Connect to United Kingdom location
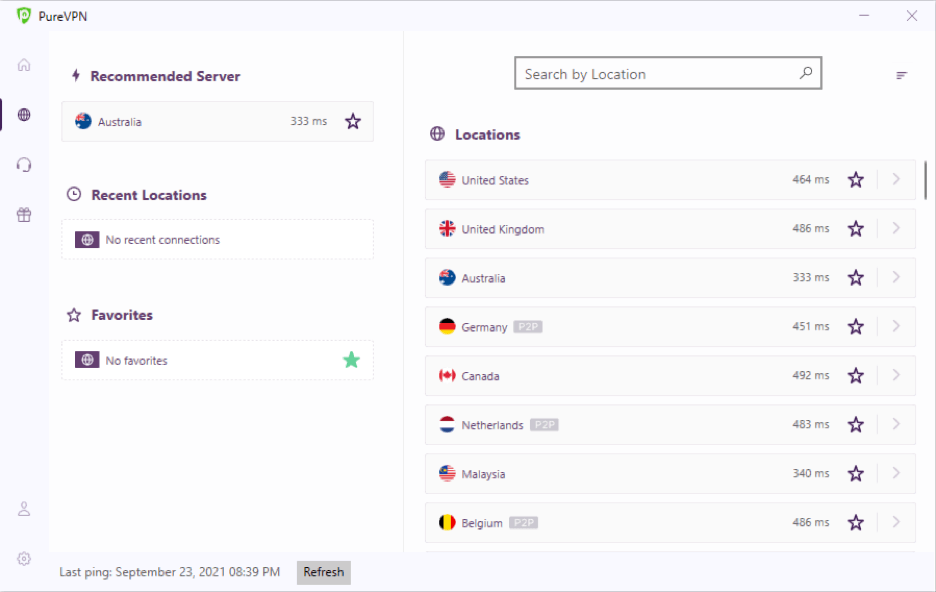Screen dimensions: 936x592 click(670, 229)
